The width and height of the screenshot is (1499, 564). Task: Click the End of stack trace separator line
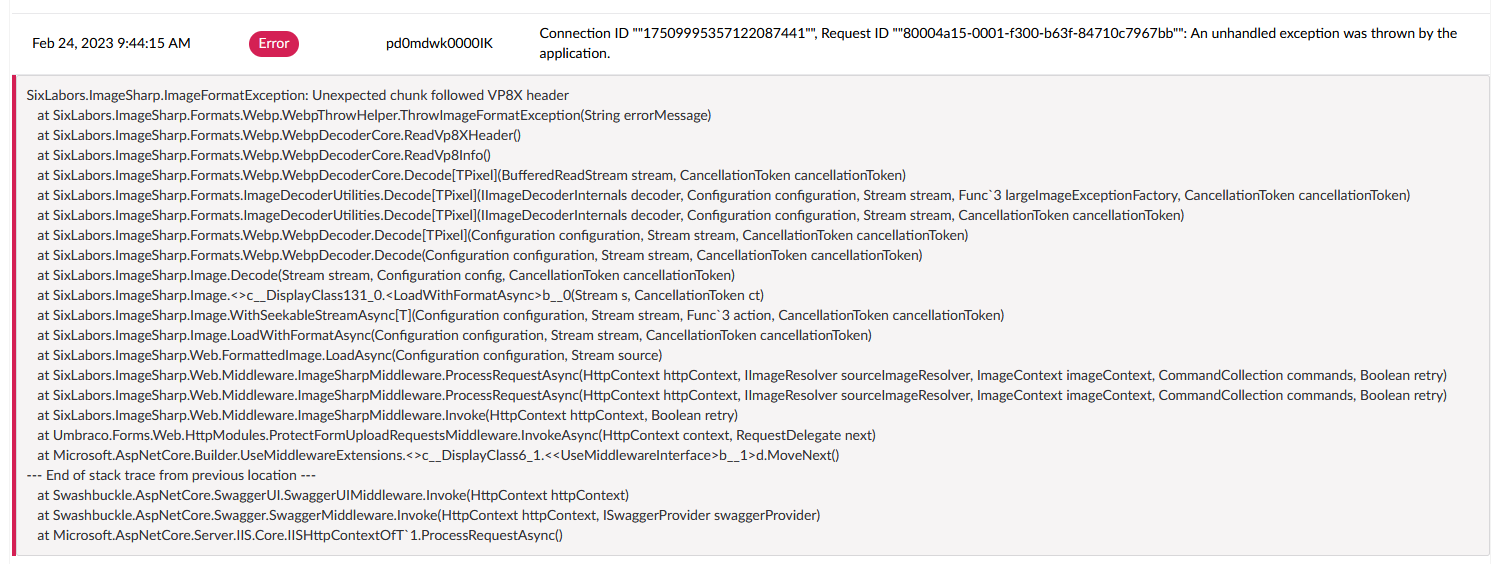click(x=171, y=475)
